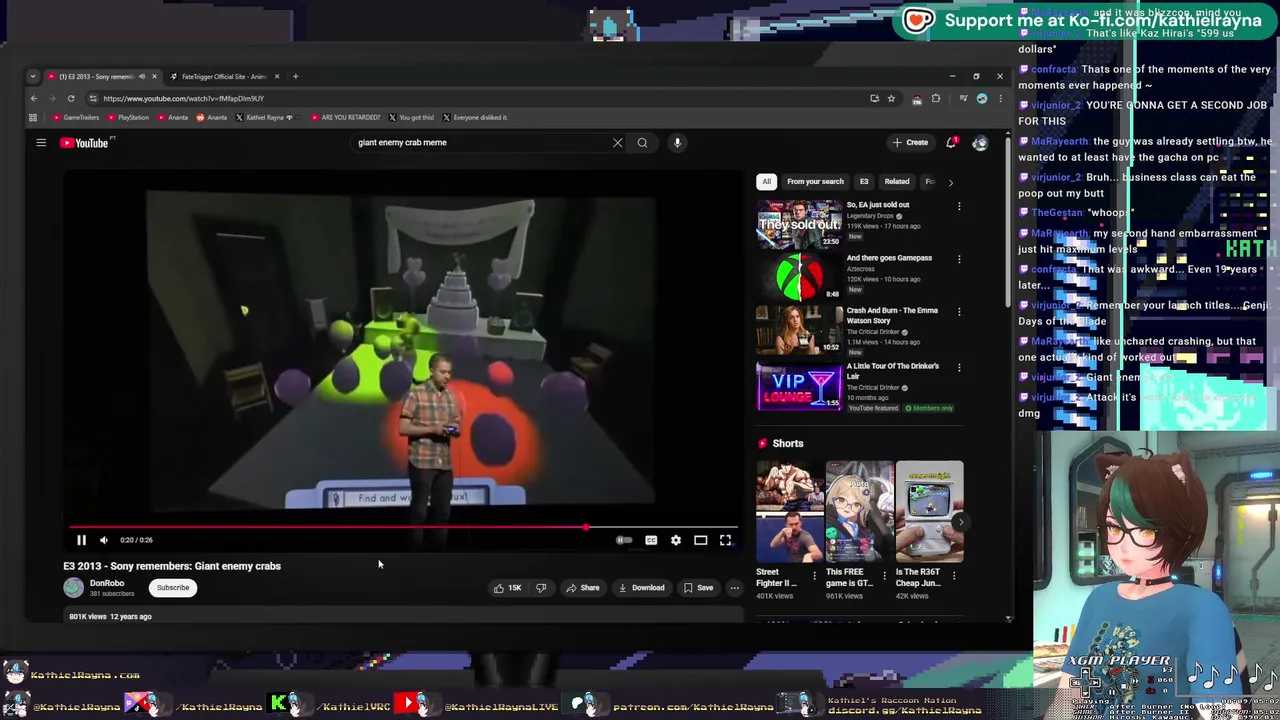The width and height of the screenshot is (1280, 720).
Task: Show the next shorts with the arrow
Action: [x=960, y=522]
